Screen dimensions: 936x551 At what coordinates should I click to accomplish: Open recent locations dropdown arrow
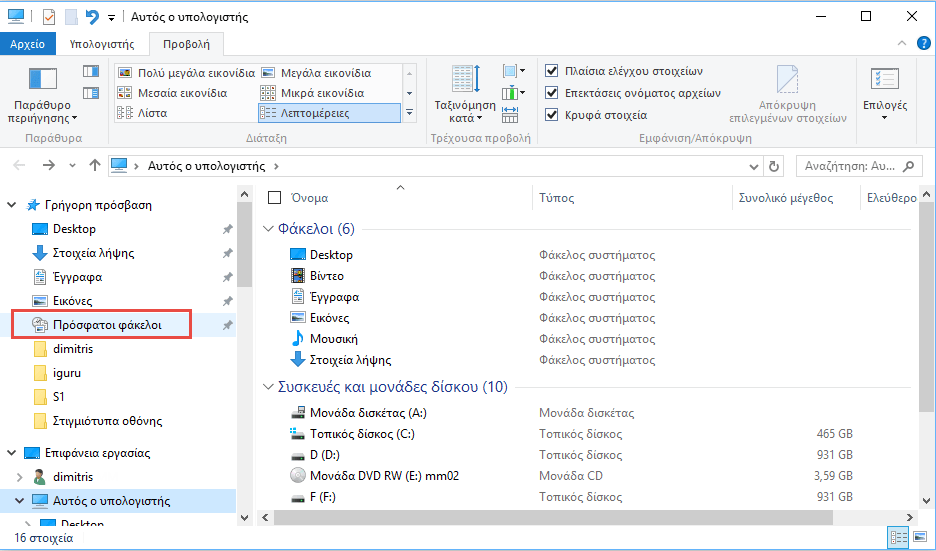point(72,166)
